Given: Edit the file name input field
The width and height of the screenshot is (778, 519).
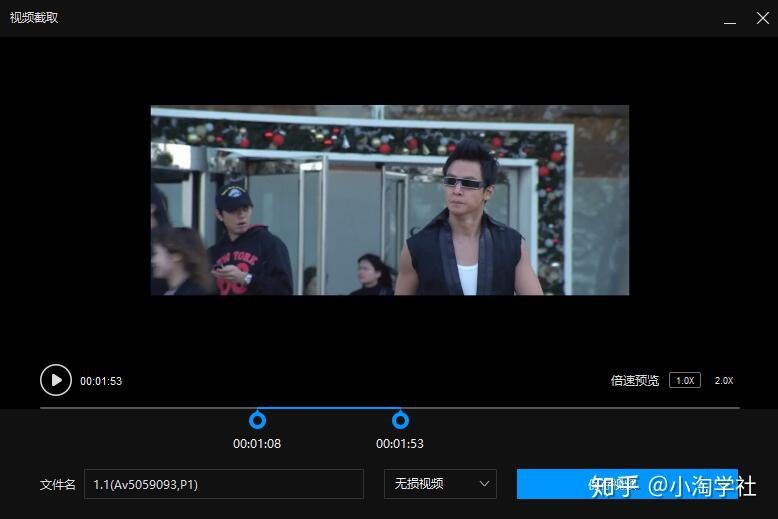Looking at the screenshot, I should (x=224, y=484).
